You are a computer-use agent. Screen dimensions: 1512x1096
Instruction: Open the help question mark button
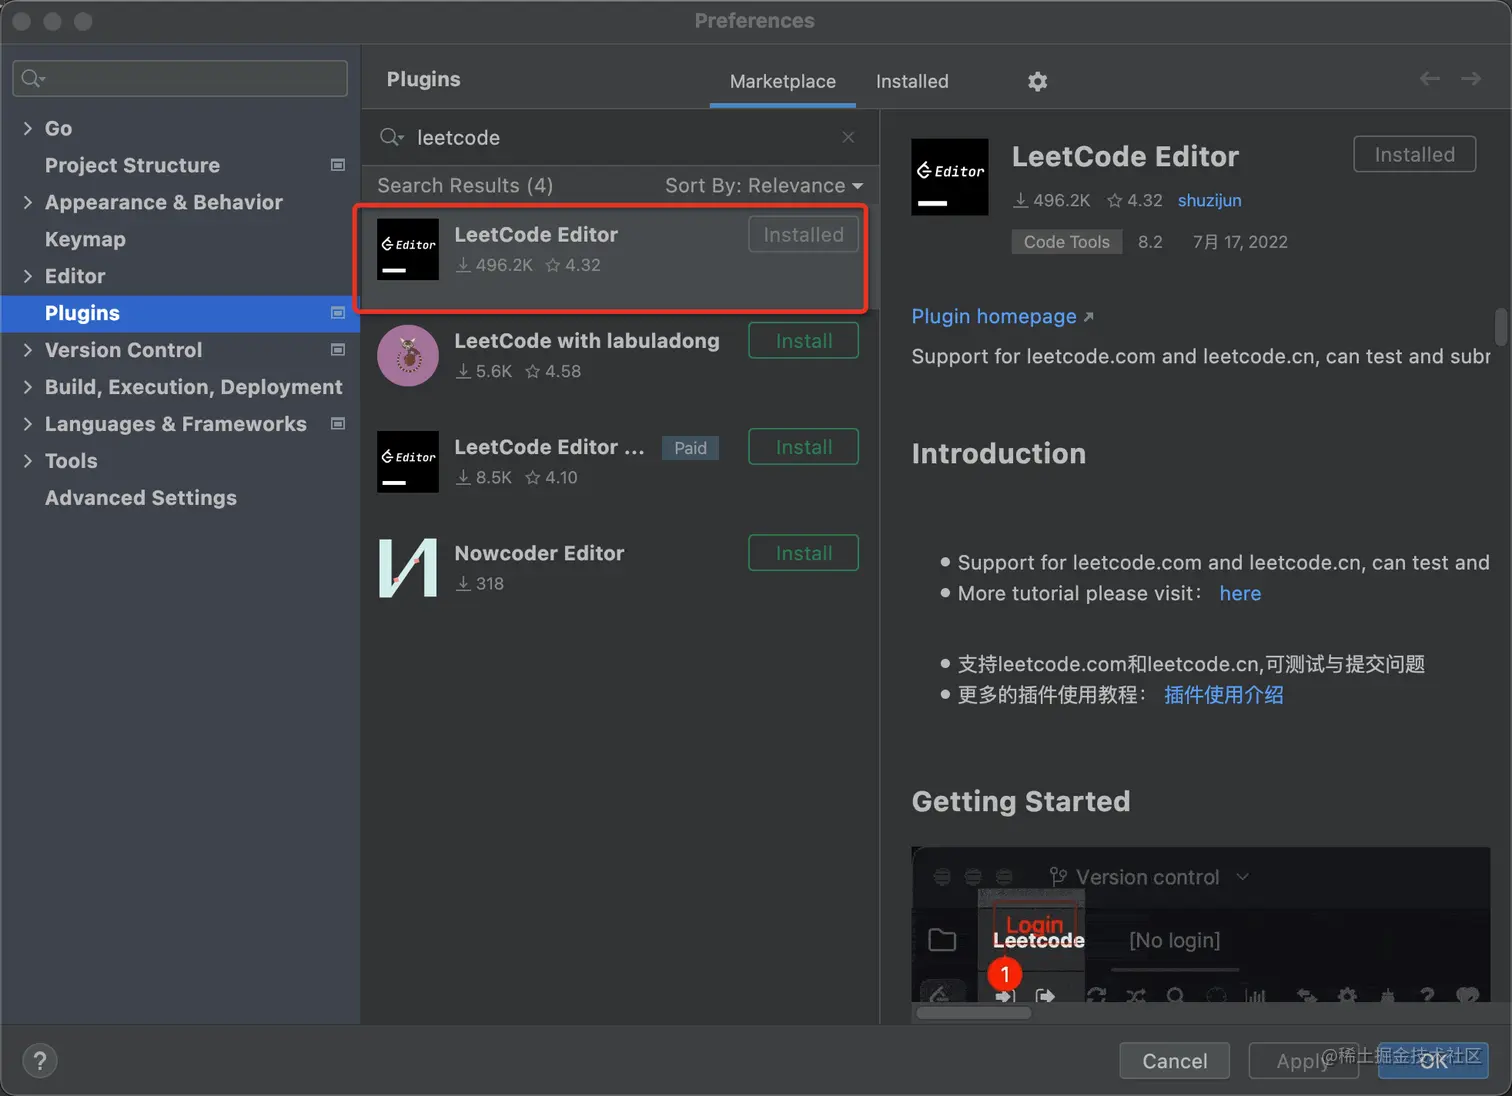[x=40, y=1061]
